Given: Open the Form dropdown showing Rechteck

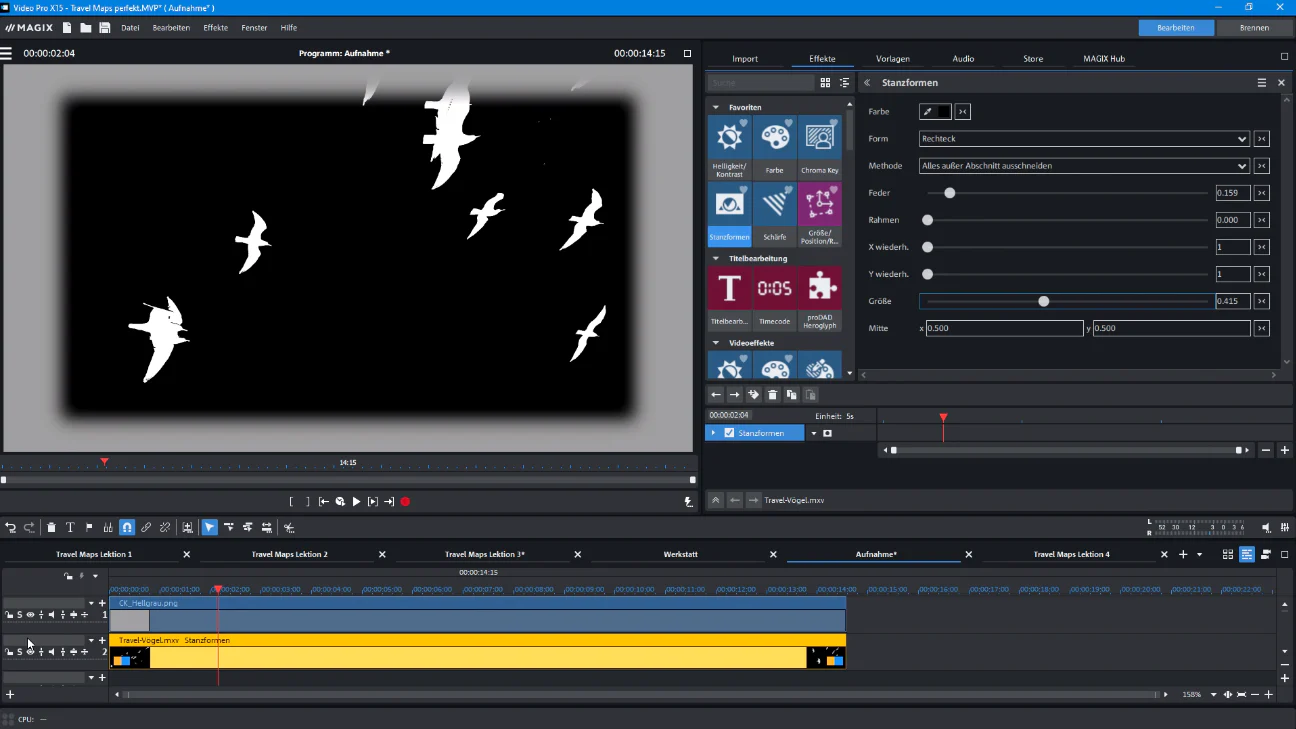Looking at the screenshot, I should click(1084, 139).
